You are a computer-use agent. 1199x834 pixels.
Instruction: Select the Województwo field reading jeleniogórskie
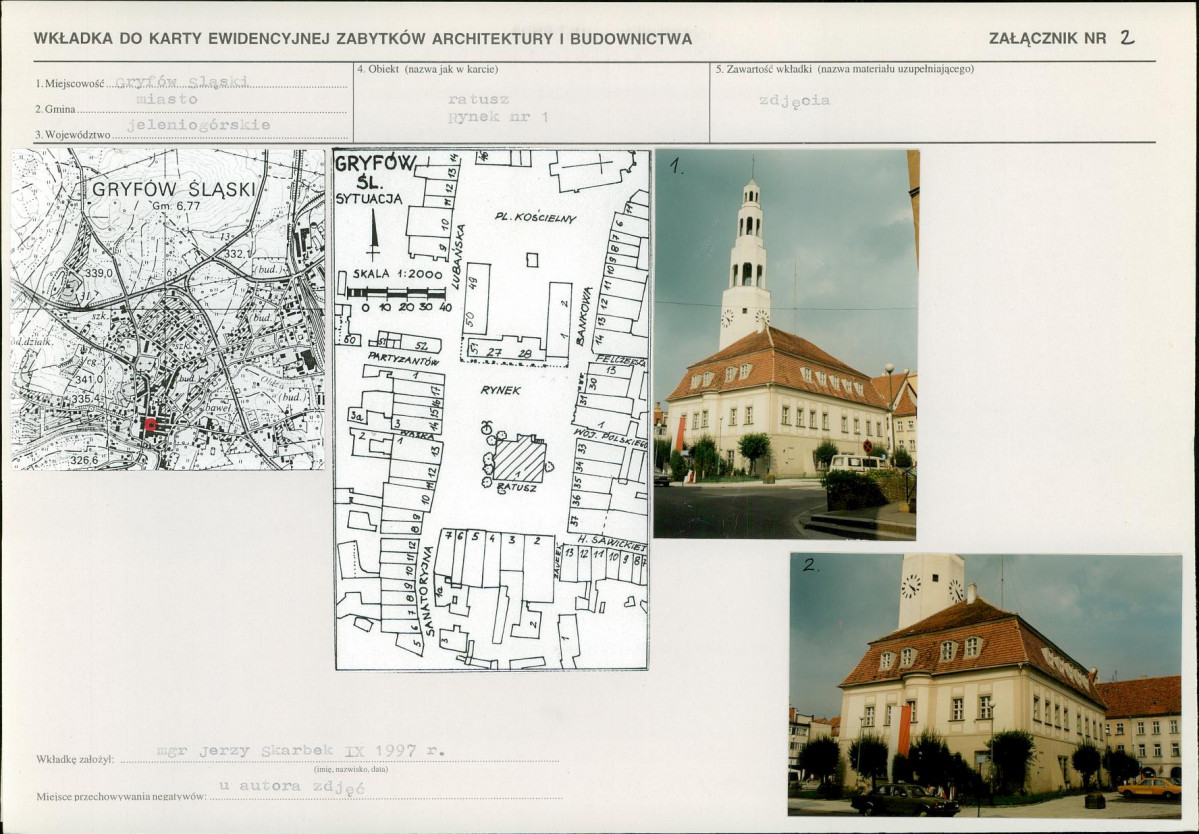coord(199,126)
